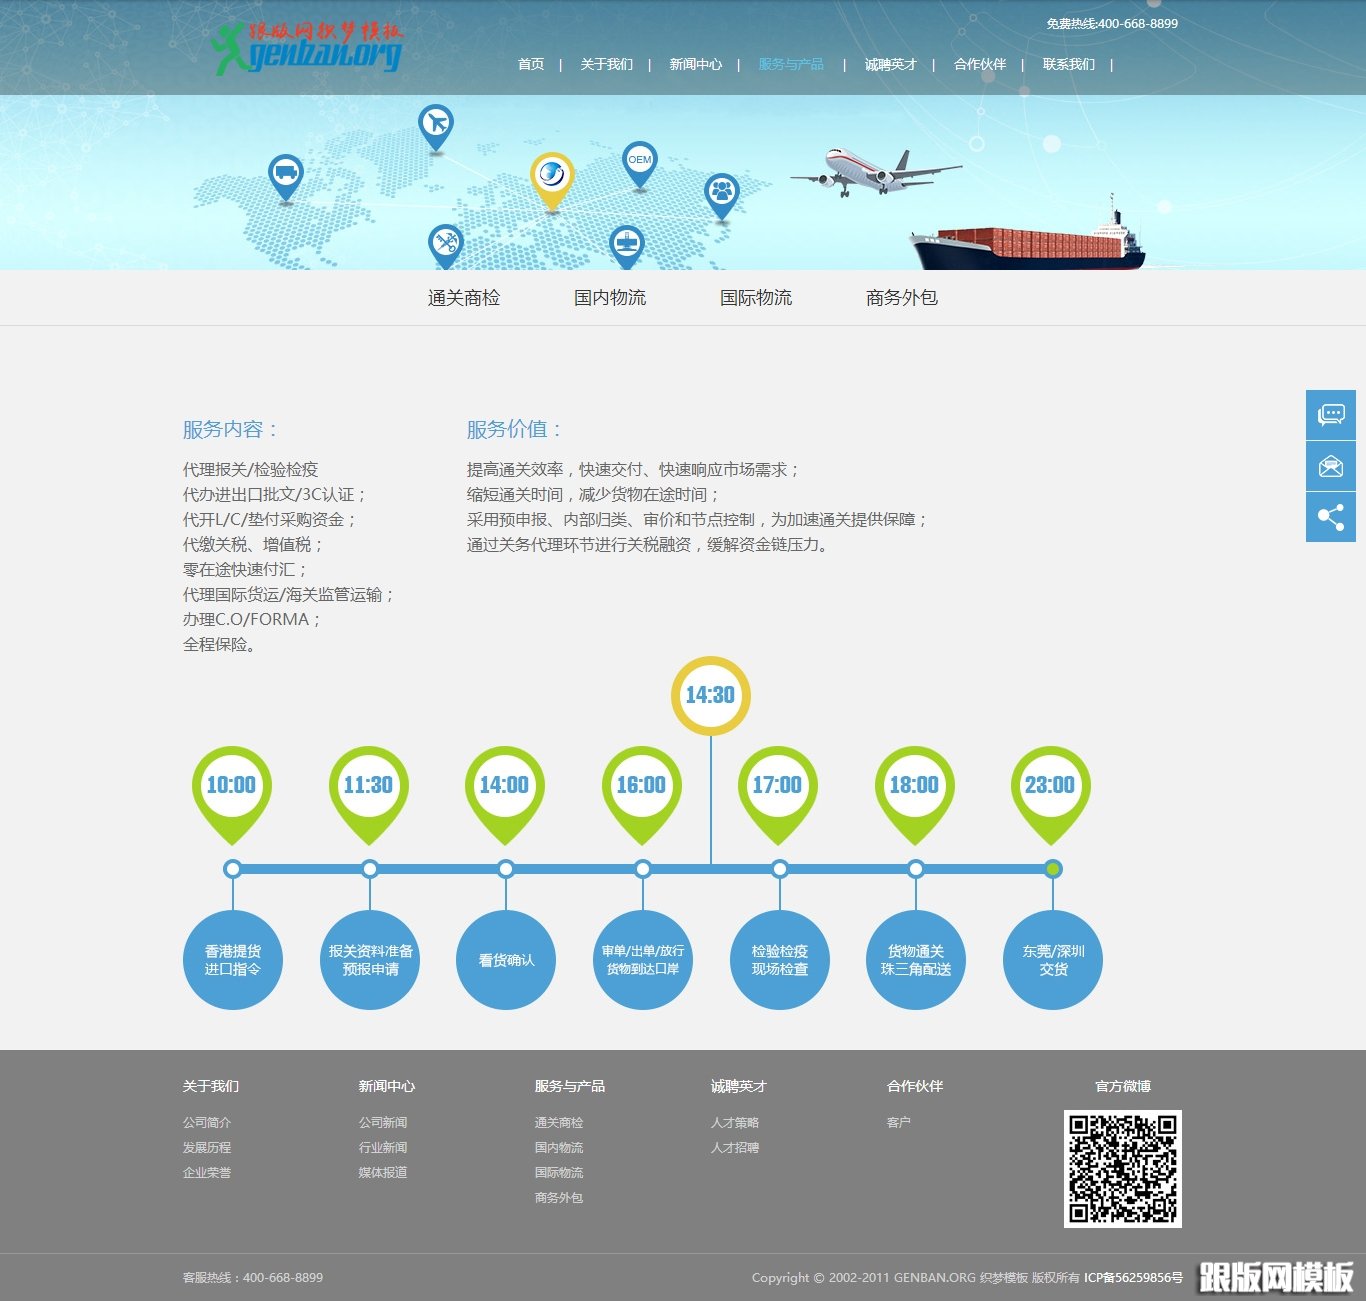Select the 商务外包 tab
Image resolution: width=1366 pixels, height=1301 pixels.
902,298
